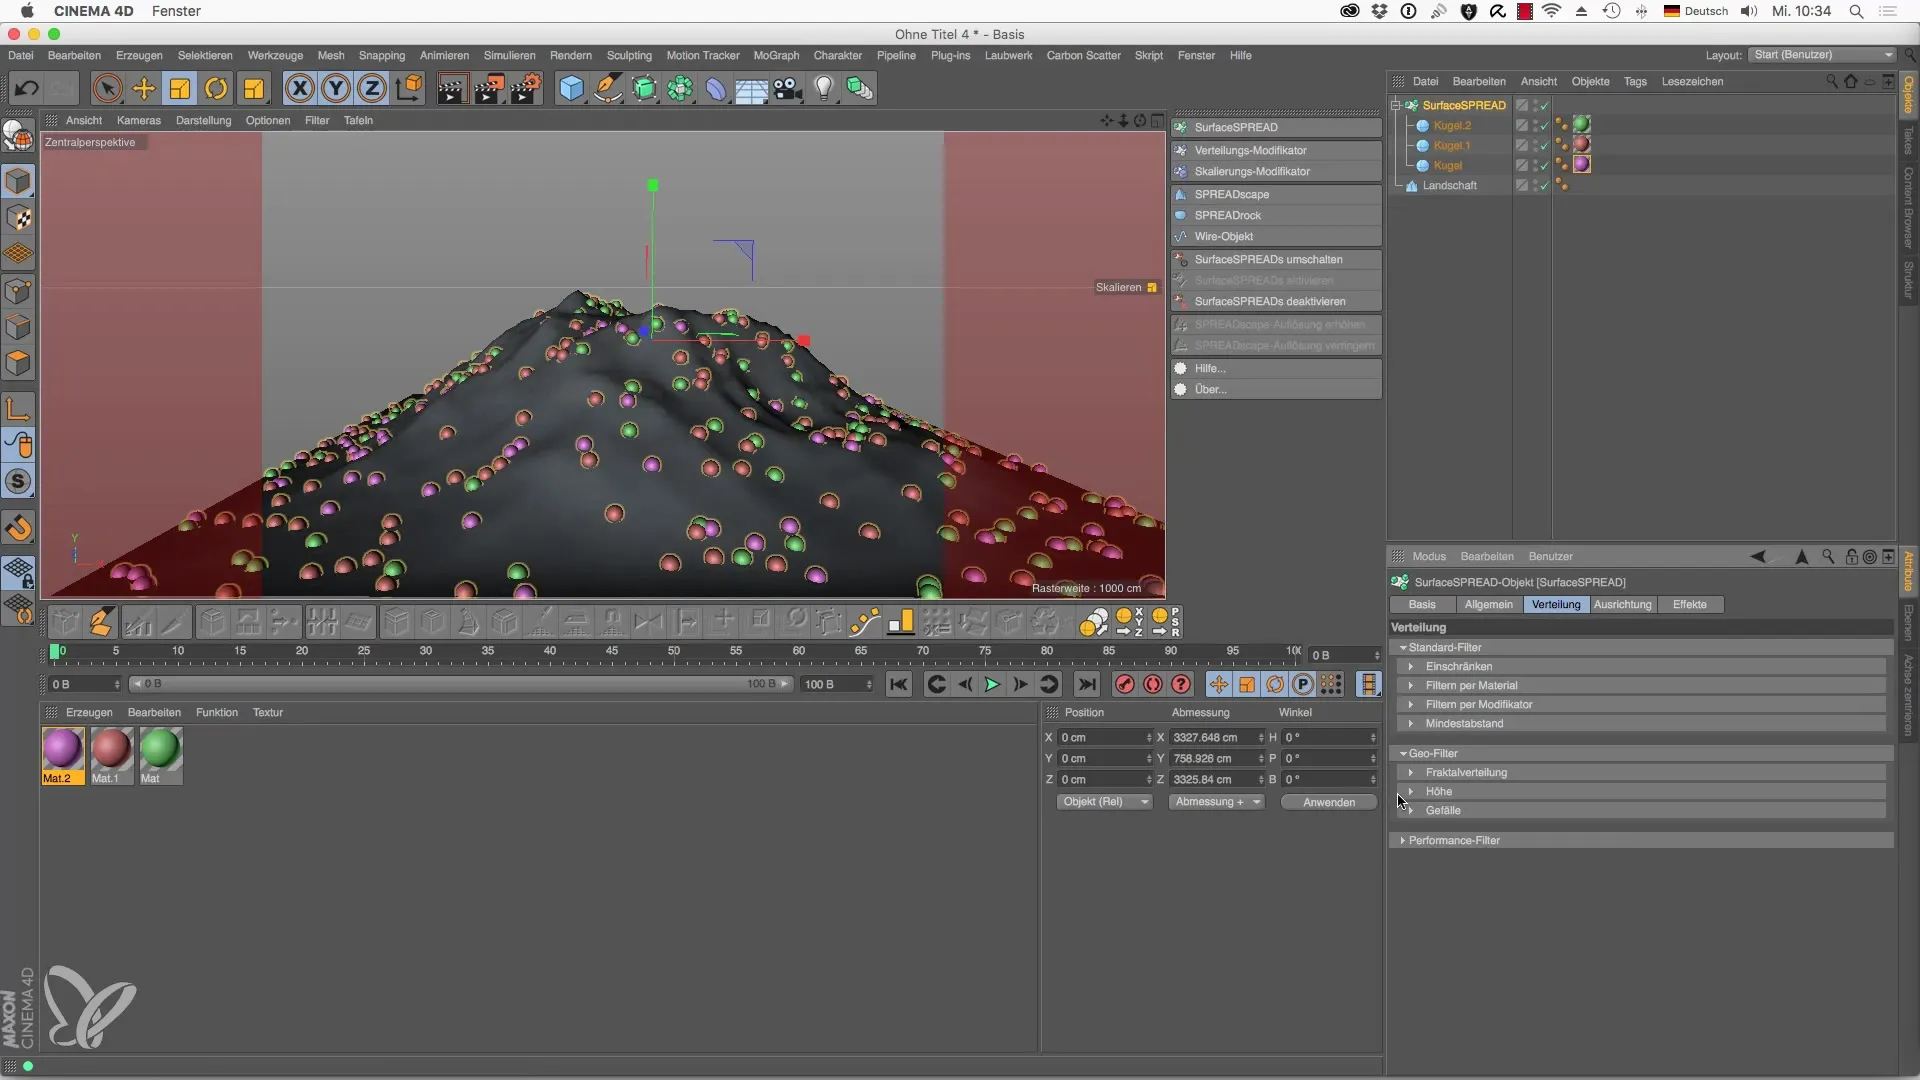Toggle autokeying button

coord(1153,685)
